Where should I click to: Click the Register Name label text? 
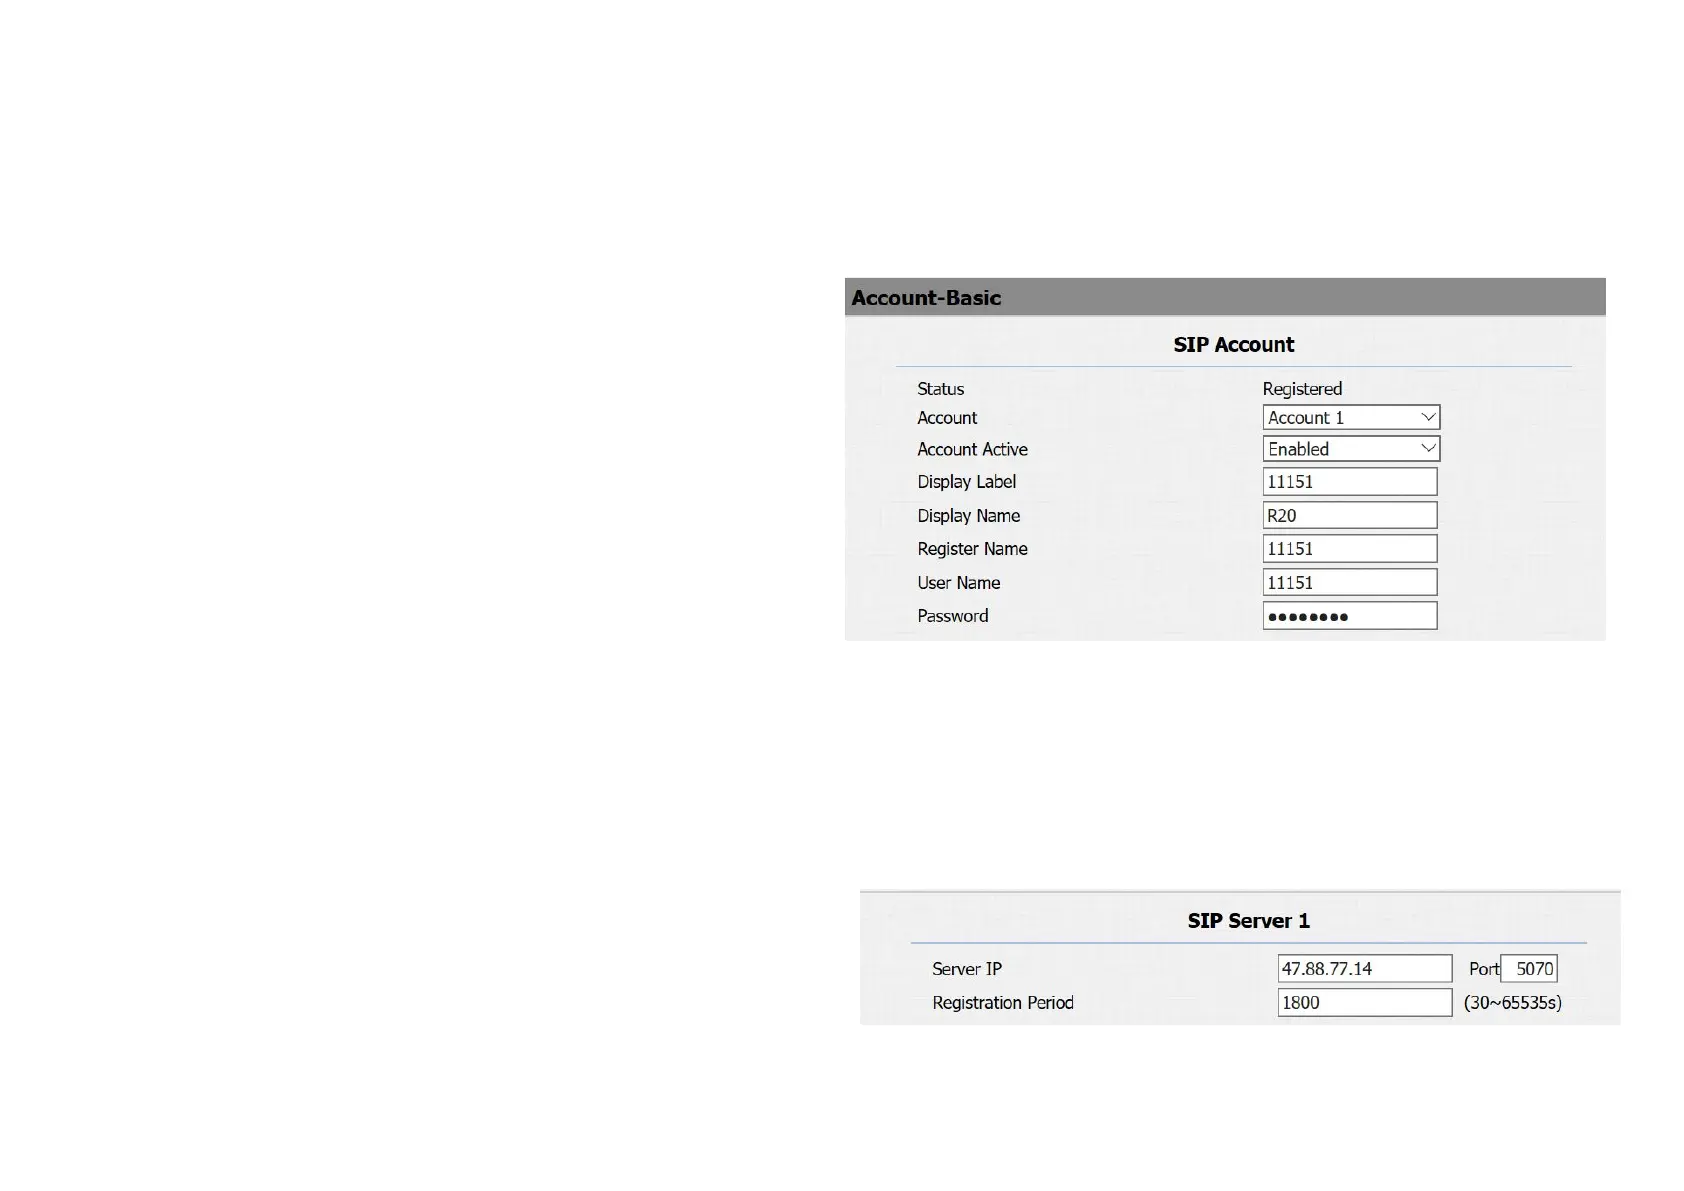(972, 549)
